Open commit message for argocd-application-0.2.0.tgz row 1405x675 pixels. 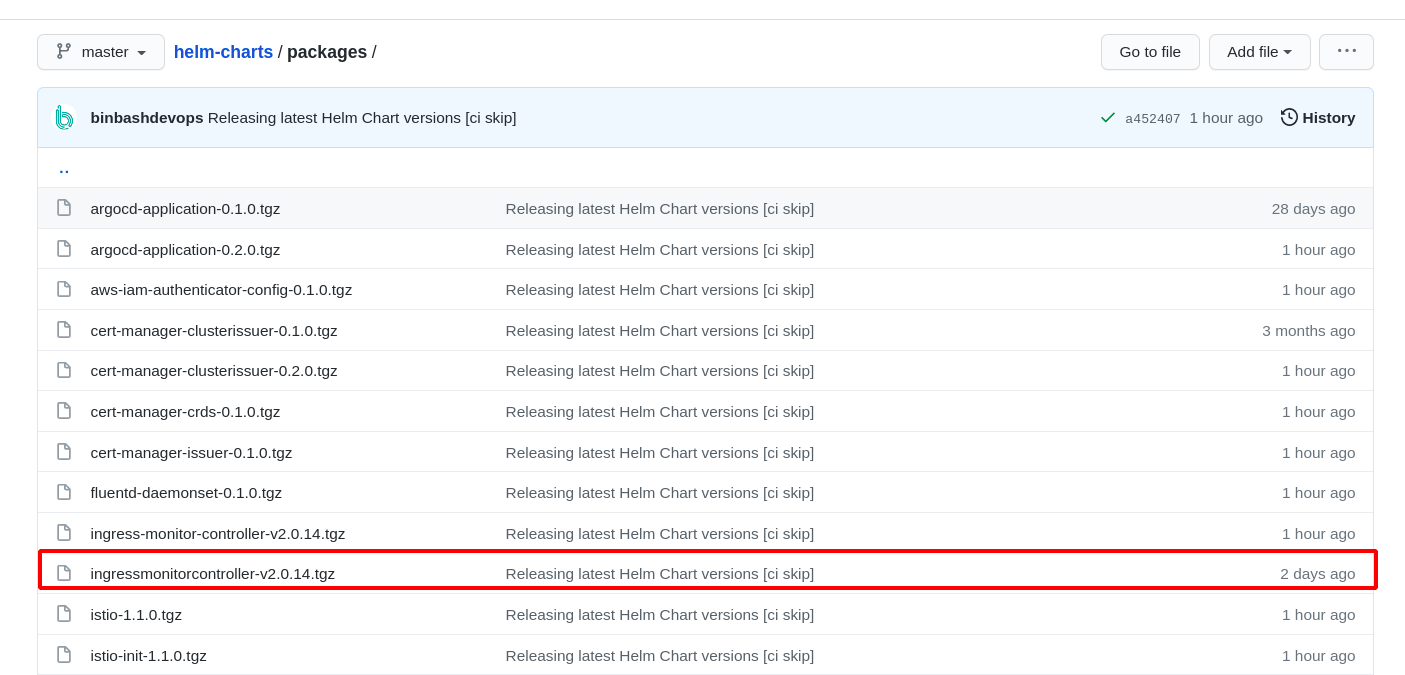660,250
